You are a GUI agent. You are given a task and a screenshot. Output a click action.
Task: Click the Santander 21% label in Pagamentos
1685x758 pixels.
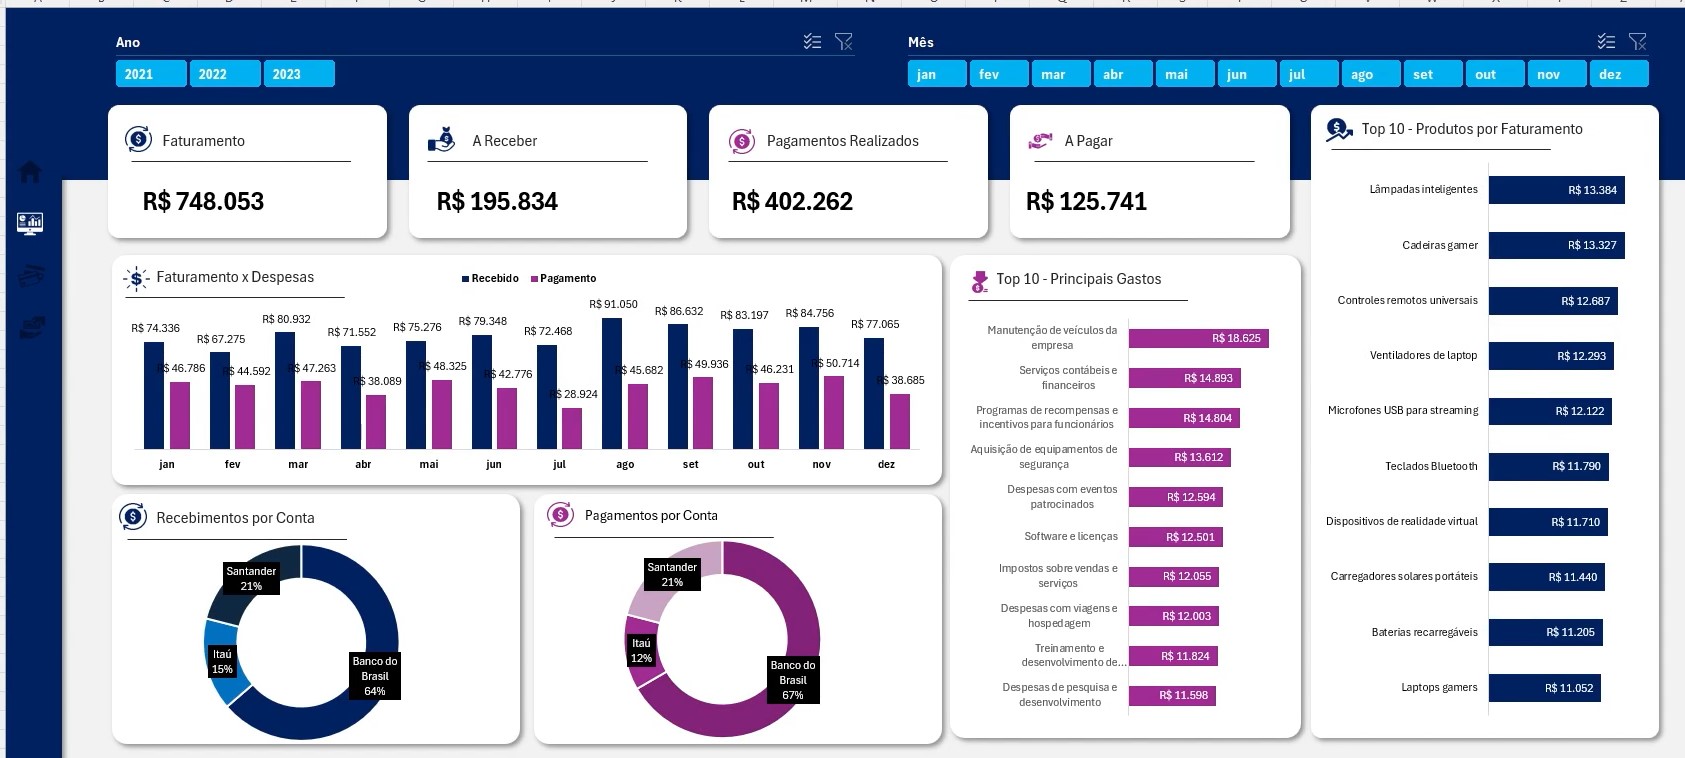point(672,574)
